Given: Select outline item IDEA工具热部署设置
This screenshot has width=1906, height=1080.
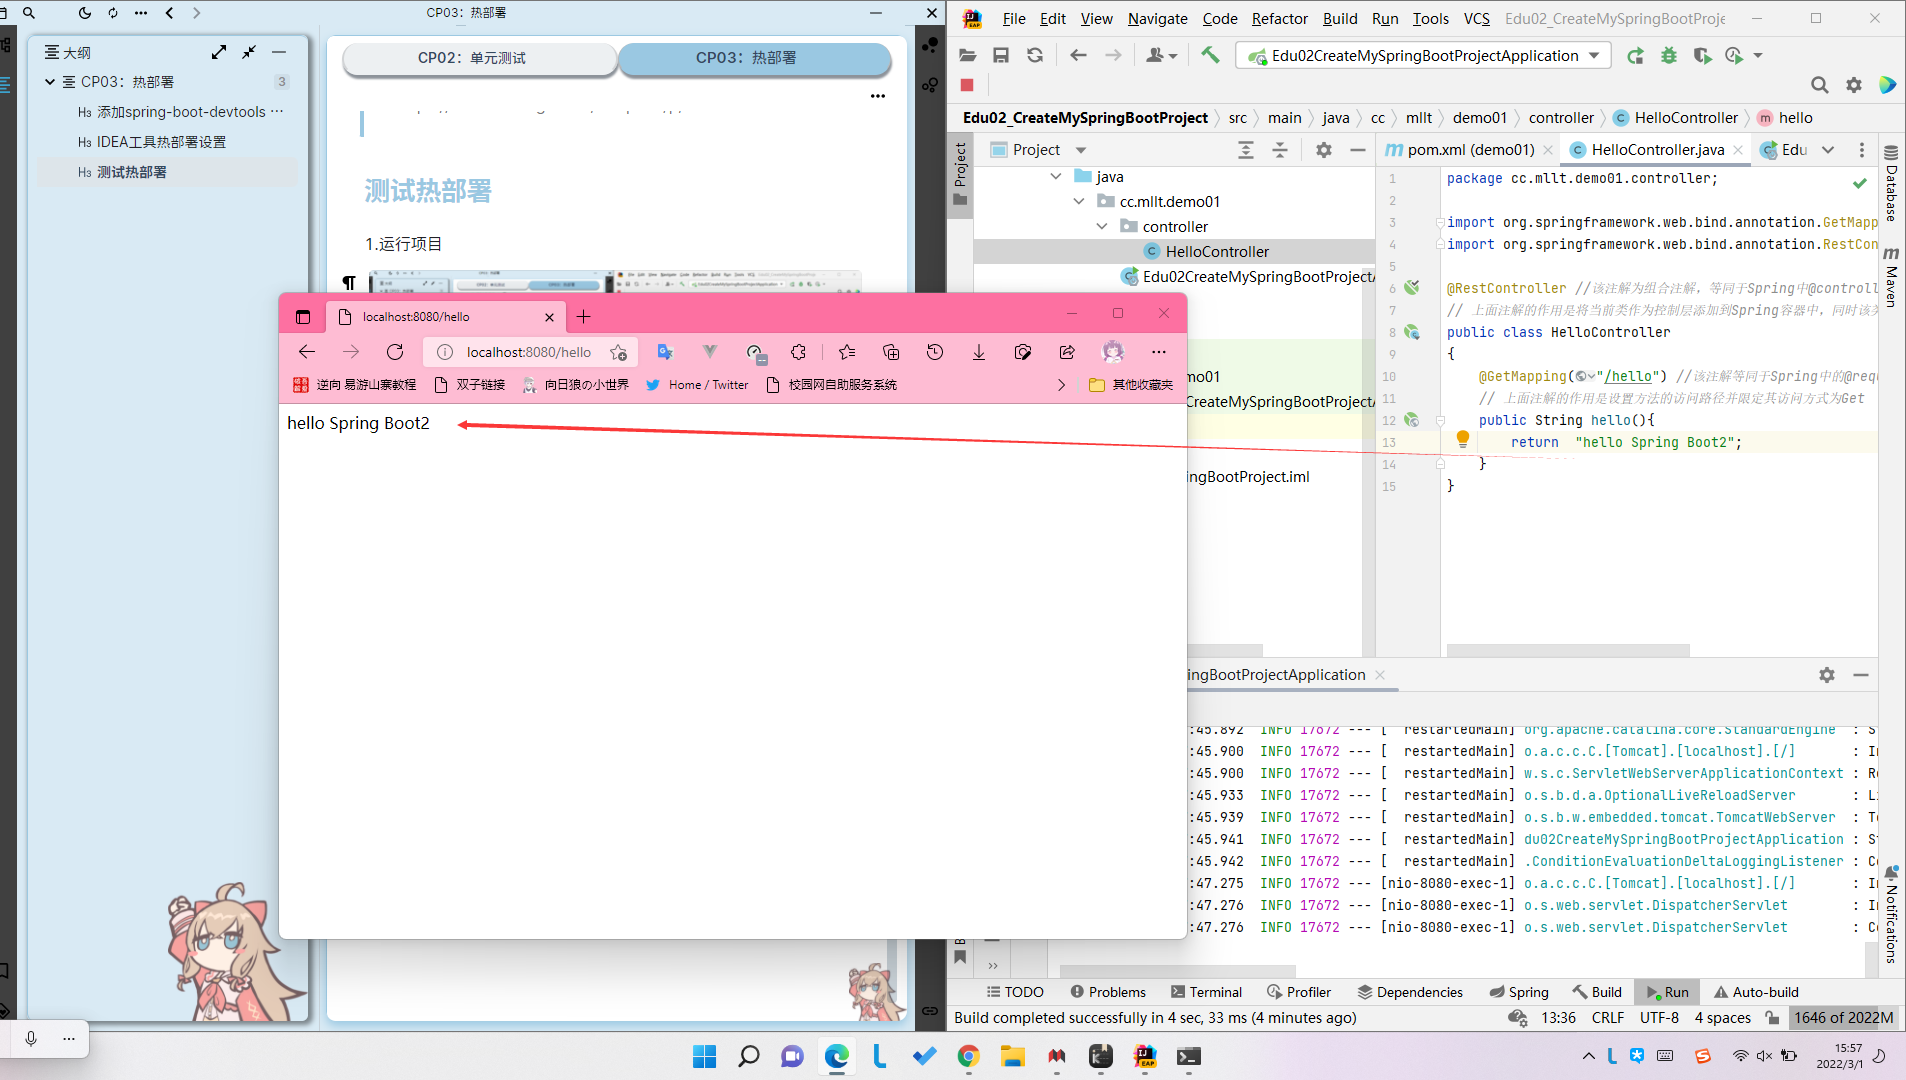Looking at the screenshot, I should pyautogui.click(x=161, y=142).
